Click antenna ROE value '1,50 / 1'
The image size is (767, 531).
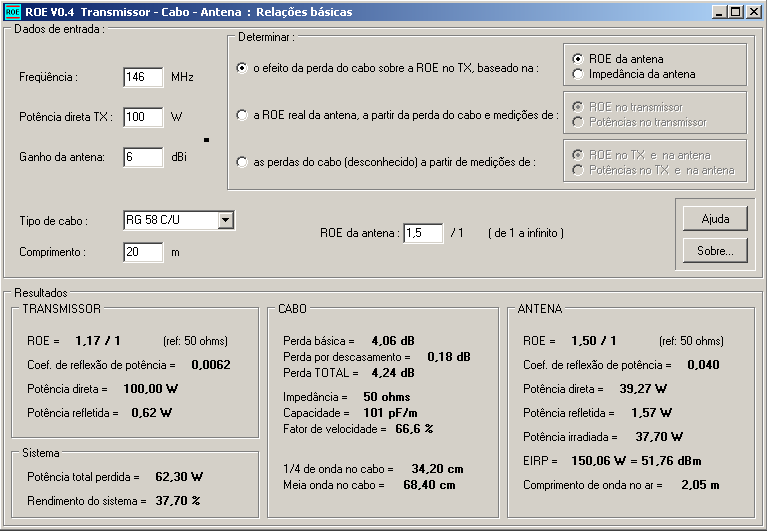[x=594, y=341]
